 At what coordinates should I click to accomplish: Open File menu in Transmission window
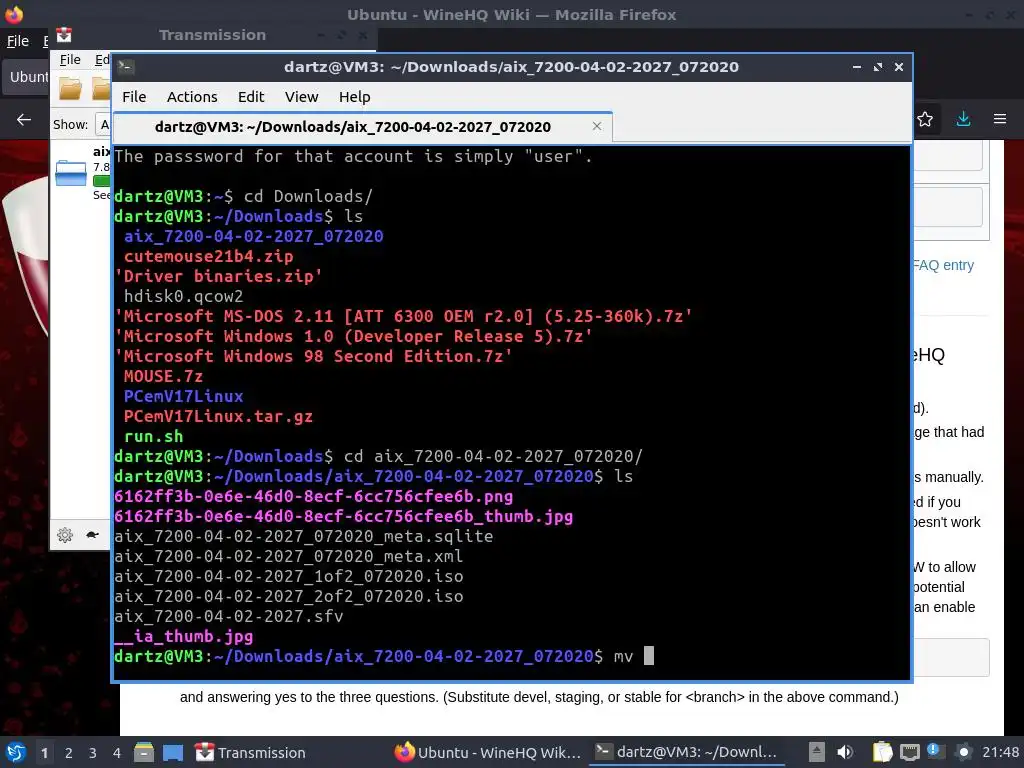click(x=70, y=60)
